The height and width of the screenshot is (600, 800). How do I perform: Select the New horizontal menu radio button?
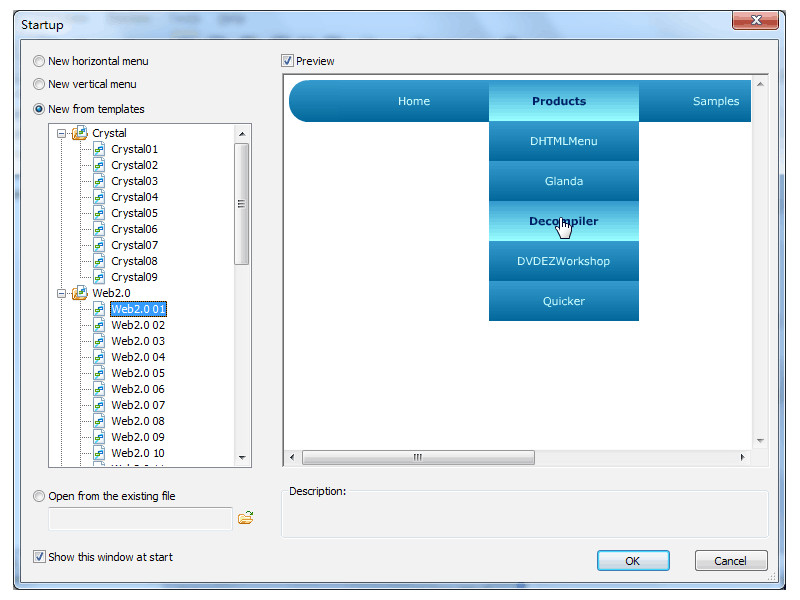tap(40, 61)
